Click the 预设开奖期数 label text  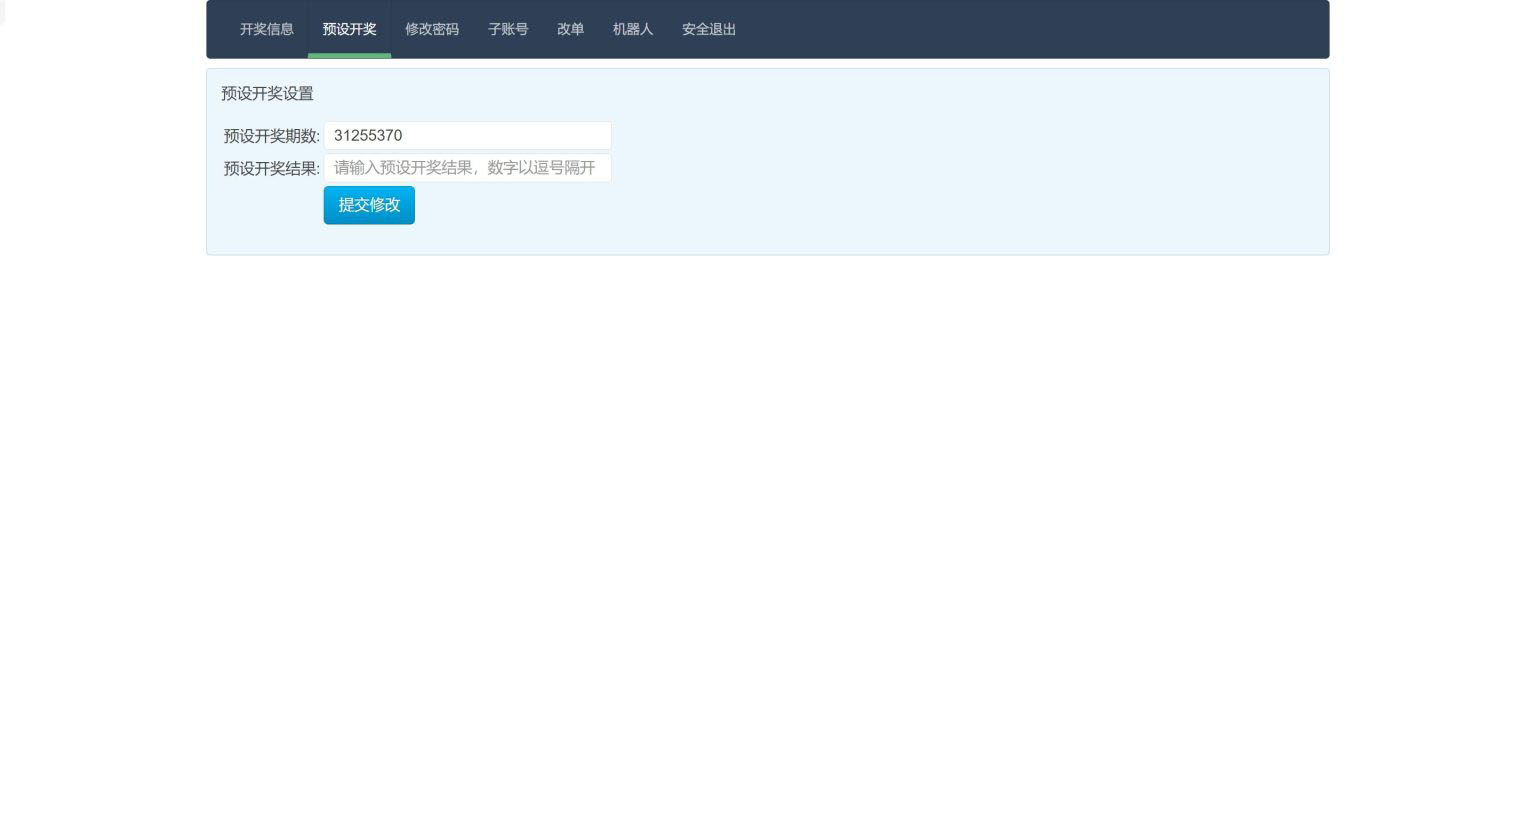271,136
